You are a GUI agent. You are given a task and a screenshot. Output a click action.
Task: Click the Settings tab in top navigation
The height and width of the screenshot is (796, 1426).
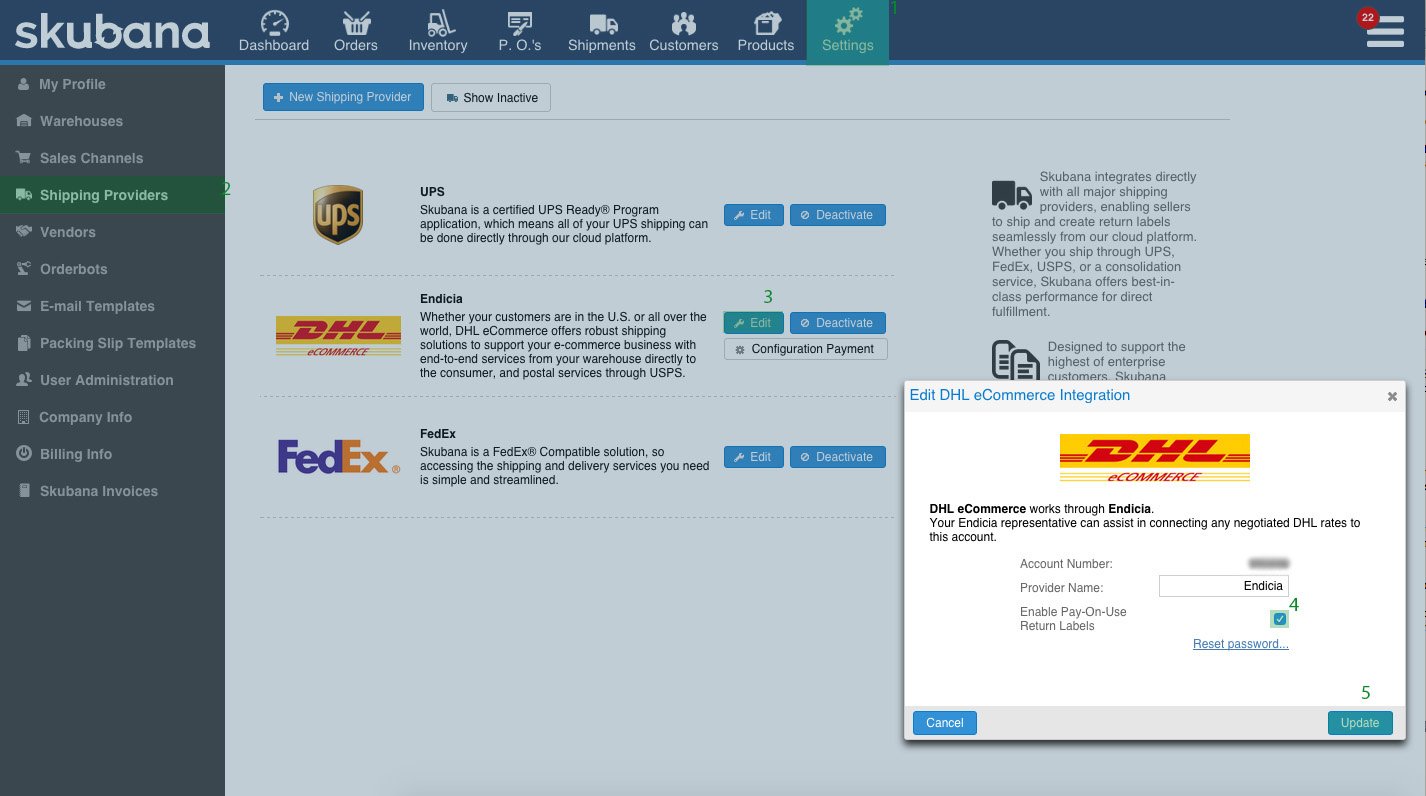pos(847,32)
